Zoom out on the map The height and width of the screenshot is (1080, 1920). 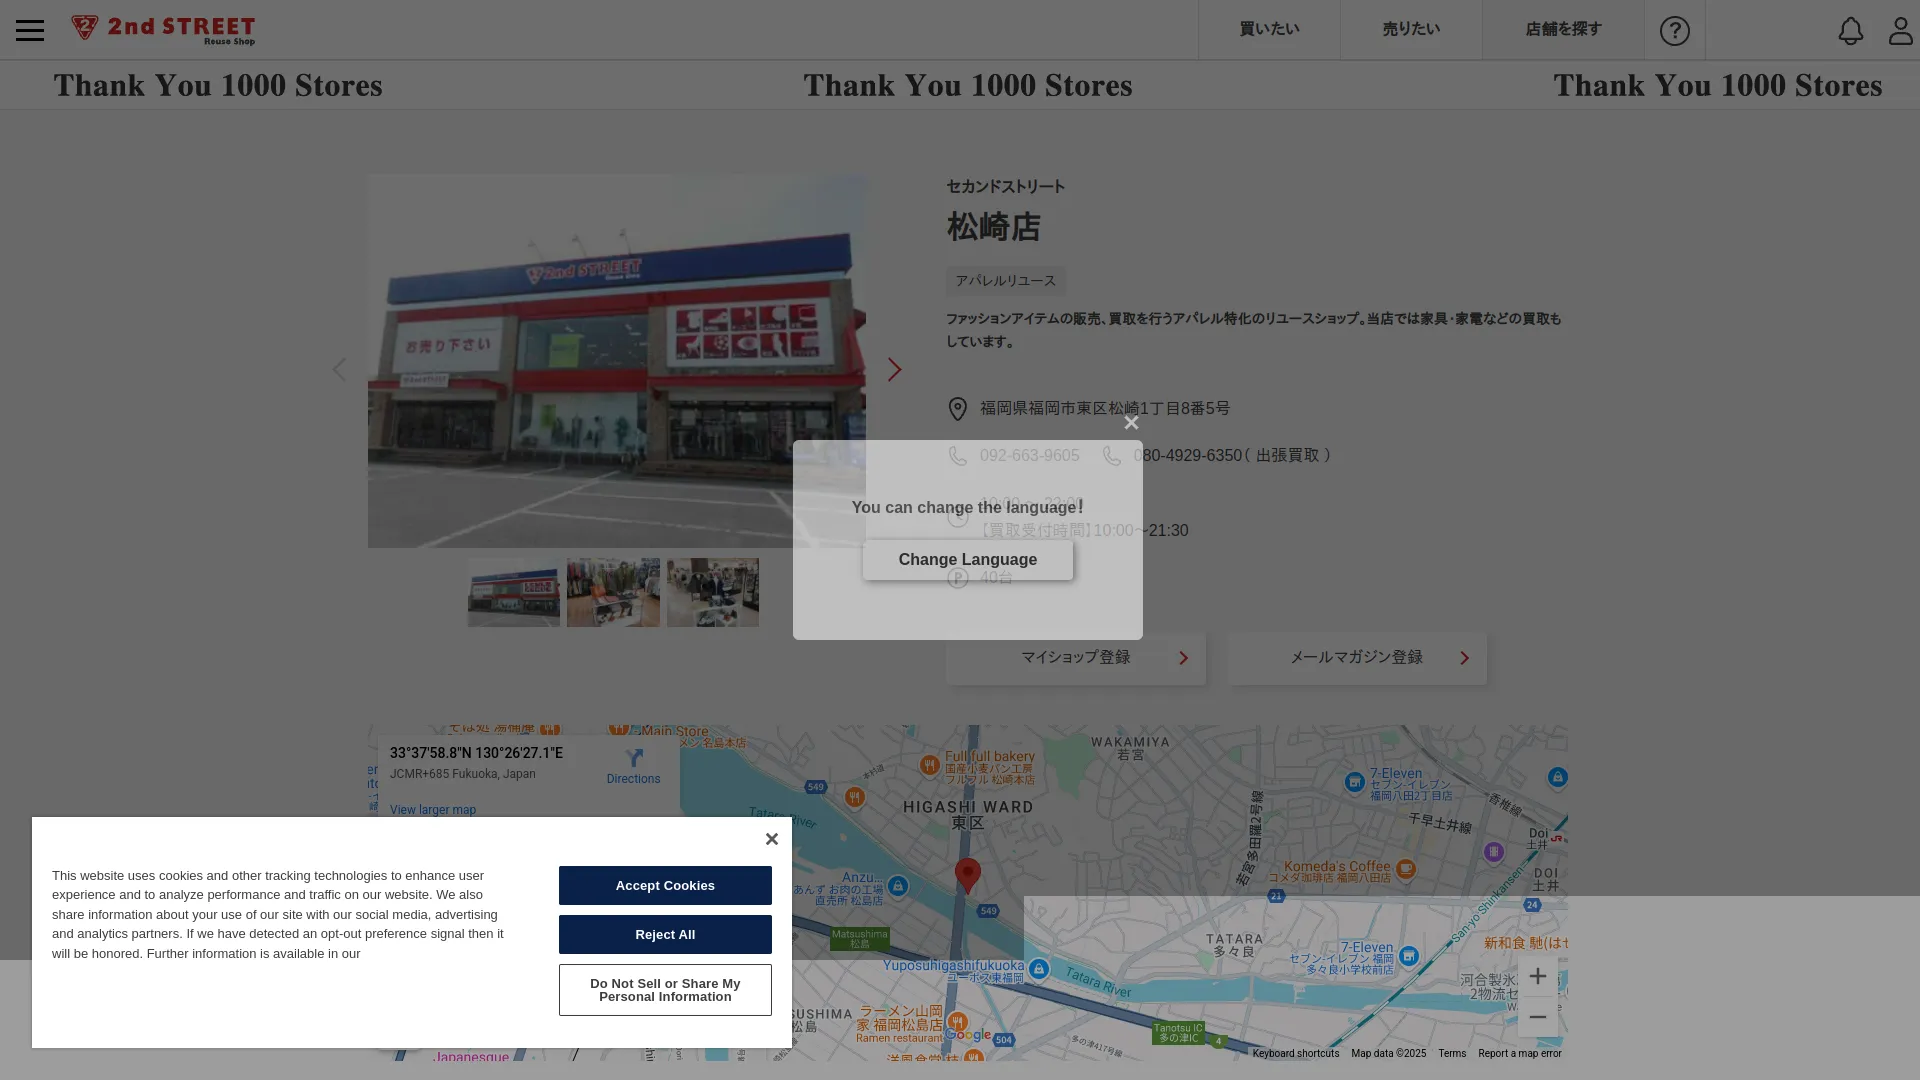click(1538, 1017)
